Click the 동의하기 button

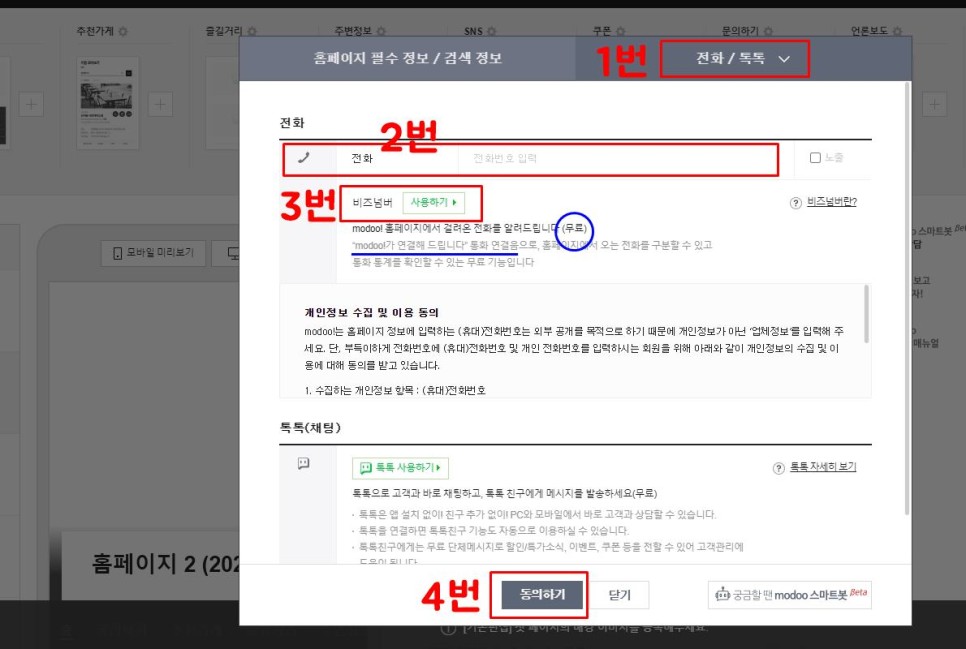[x=540, y=594]
